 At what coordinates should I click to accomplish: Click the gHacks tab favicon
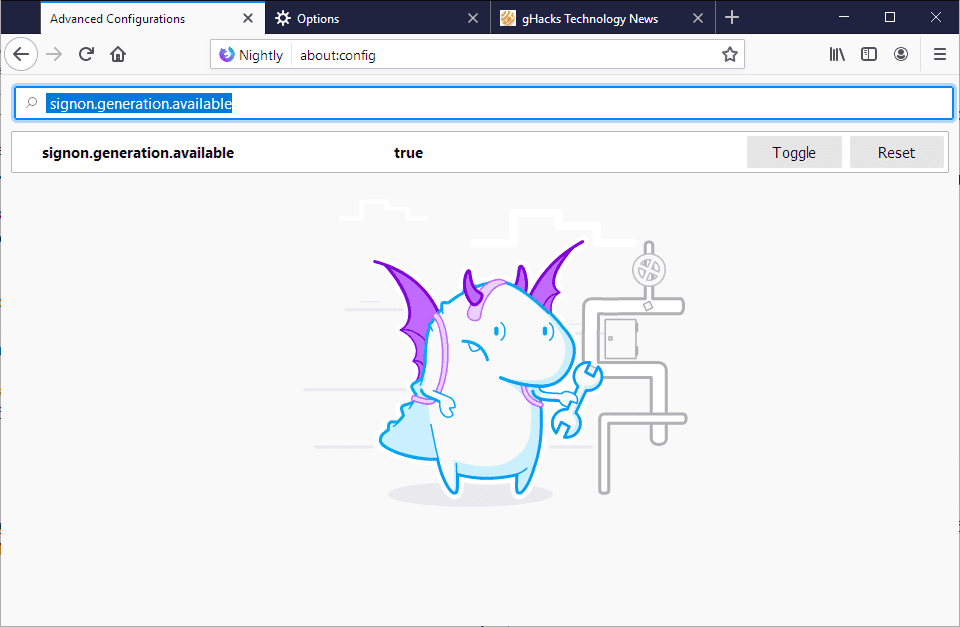click(x=508, y=18)
